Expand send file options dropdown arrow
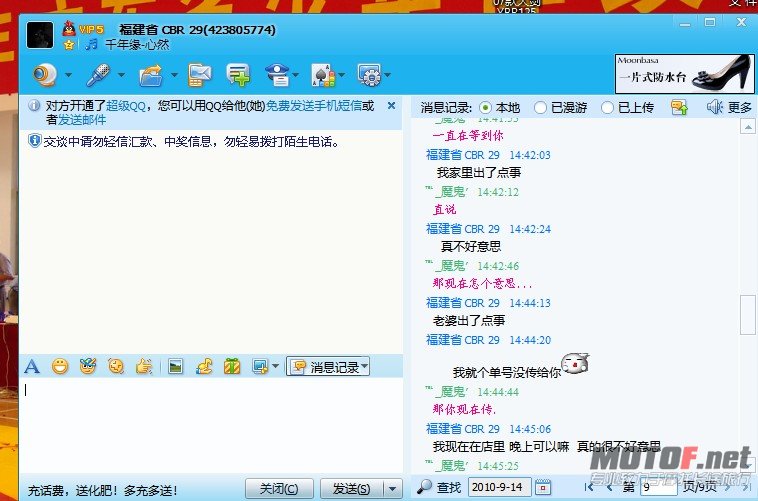 pyautogui.click(x=174, y=75)
